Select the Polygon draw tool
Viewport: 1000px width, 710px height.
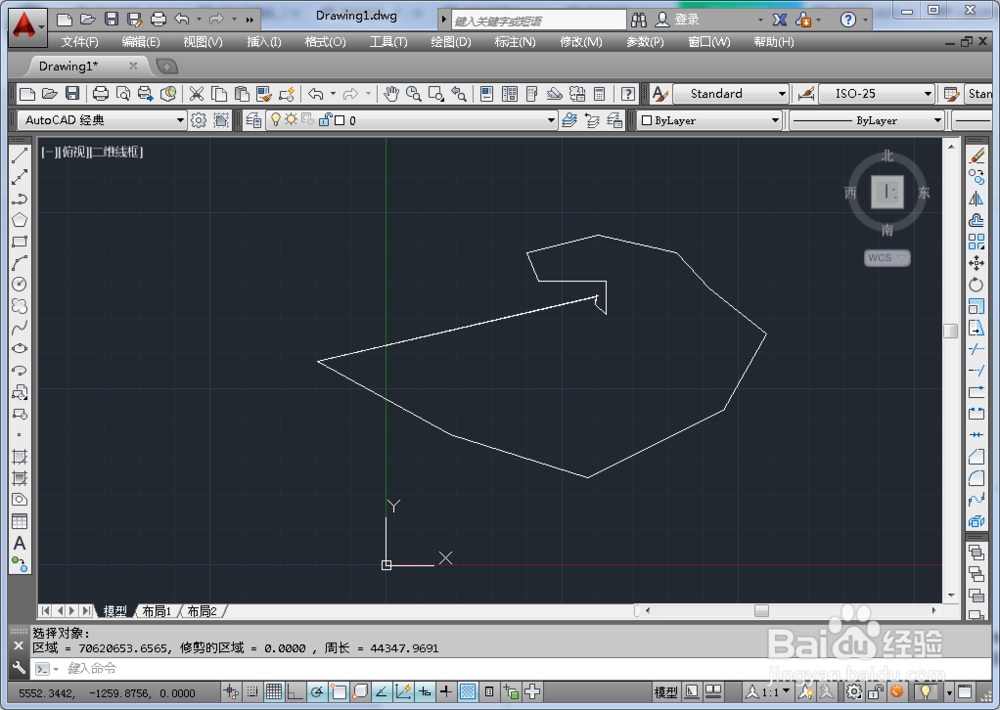[x=20, y=220]
